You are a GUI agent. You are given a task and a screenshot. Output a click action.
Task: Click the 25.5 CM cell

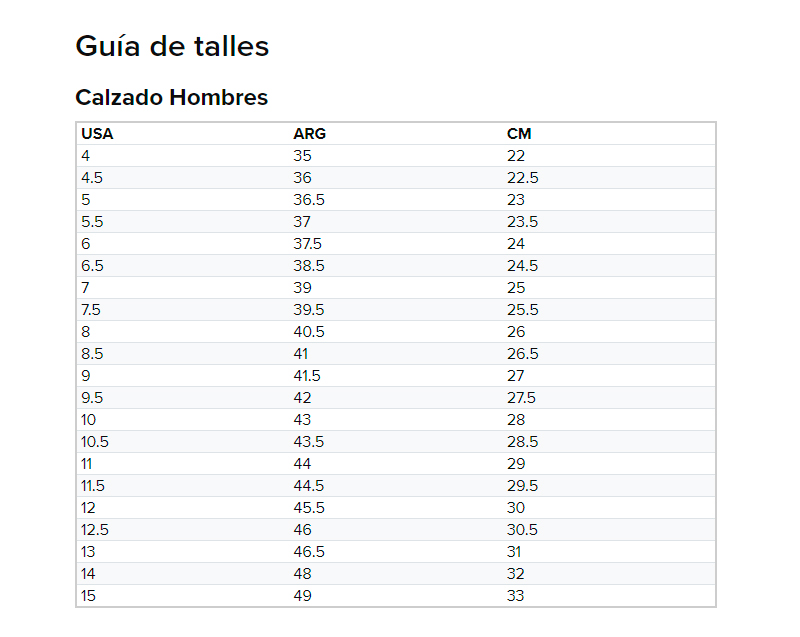tap(522, 310)
